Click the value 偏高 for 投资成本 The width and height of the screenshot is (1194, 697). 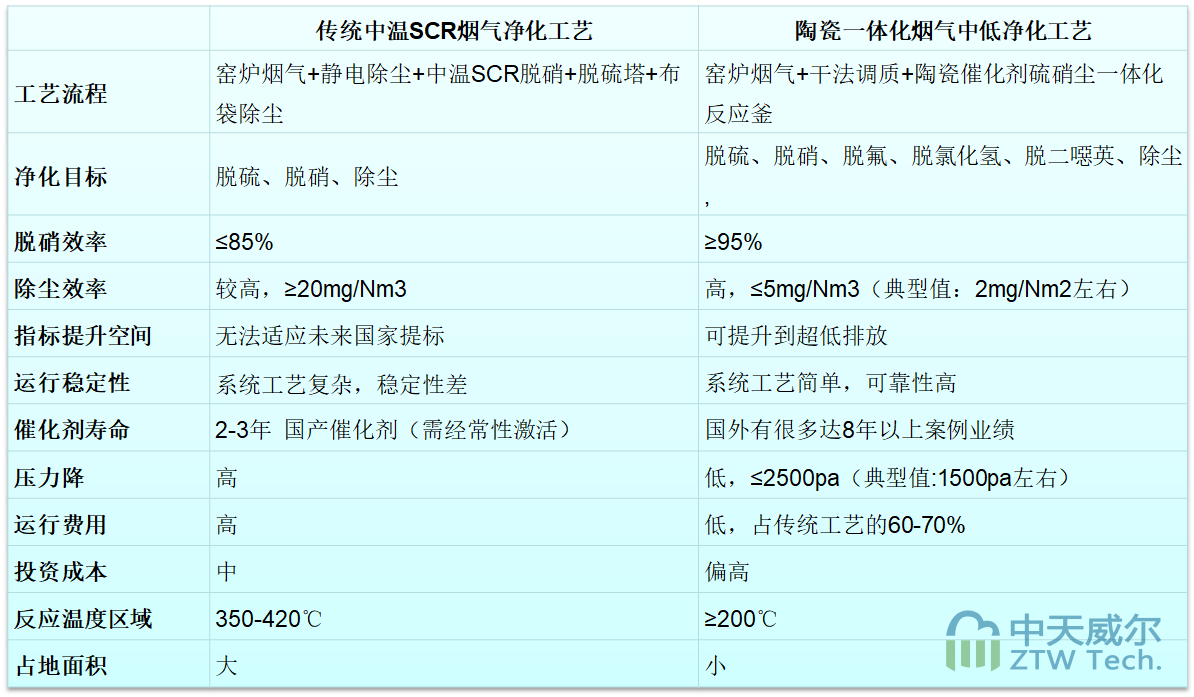[x=726, y=571]
